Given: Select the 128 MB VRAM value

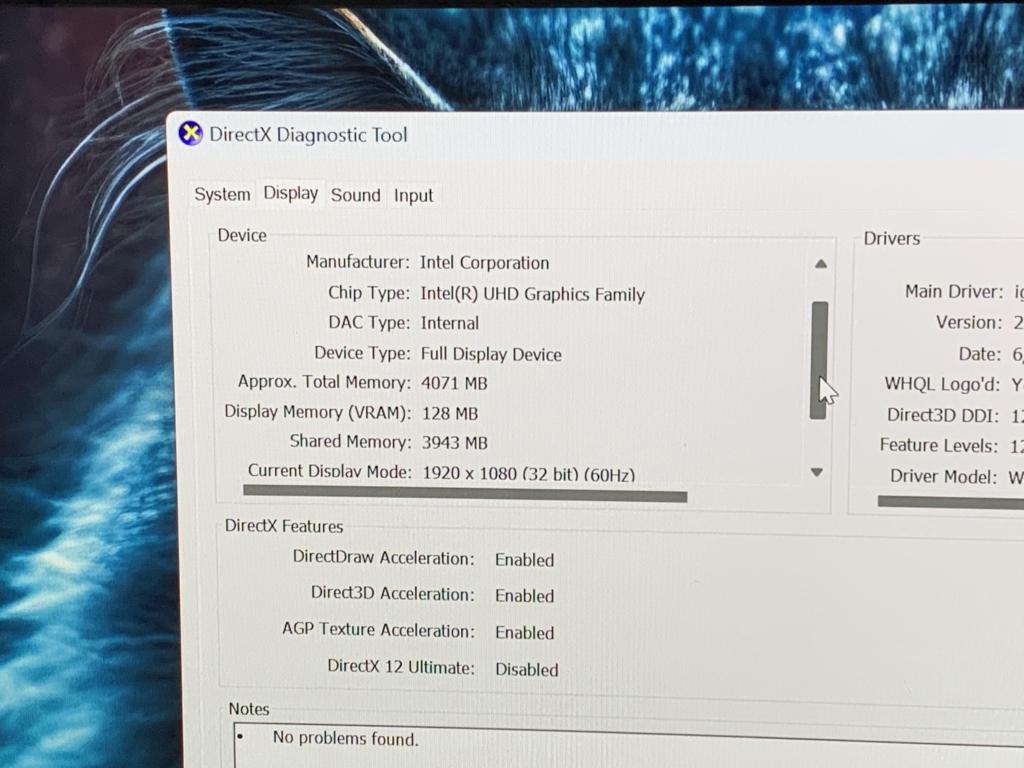Looking at the screenshot, I should pyautogui.click(x=450, y=413).
